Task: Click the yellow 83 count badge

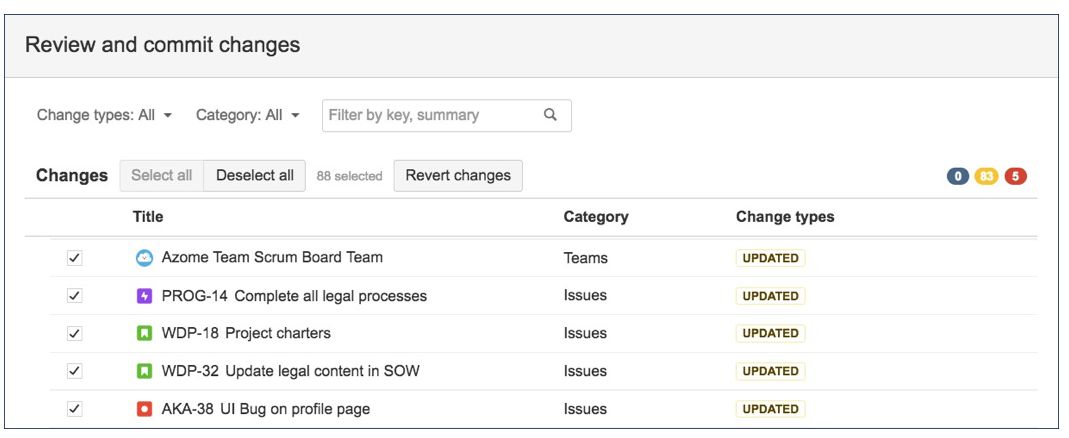Action: pyautogui.click(x=986, y=177)
